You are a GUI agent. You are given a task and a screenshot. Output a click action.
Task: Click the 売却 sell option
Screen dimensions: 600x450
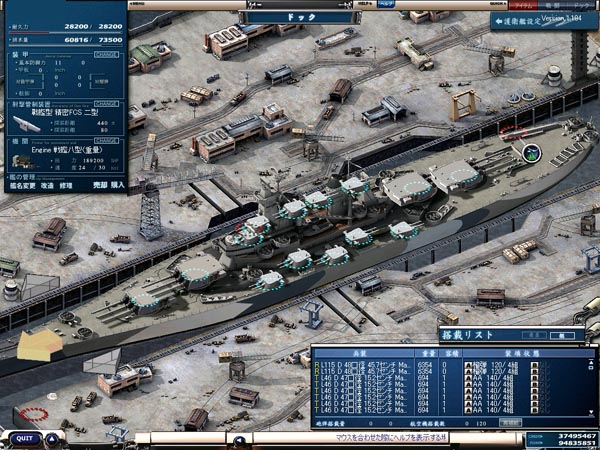99,185
